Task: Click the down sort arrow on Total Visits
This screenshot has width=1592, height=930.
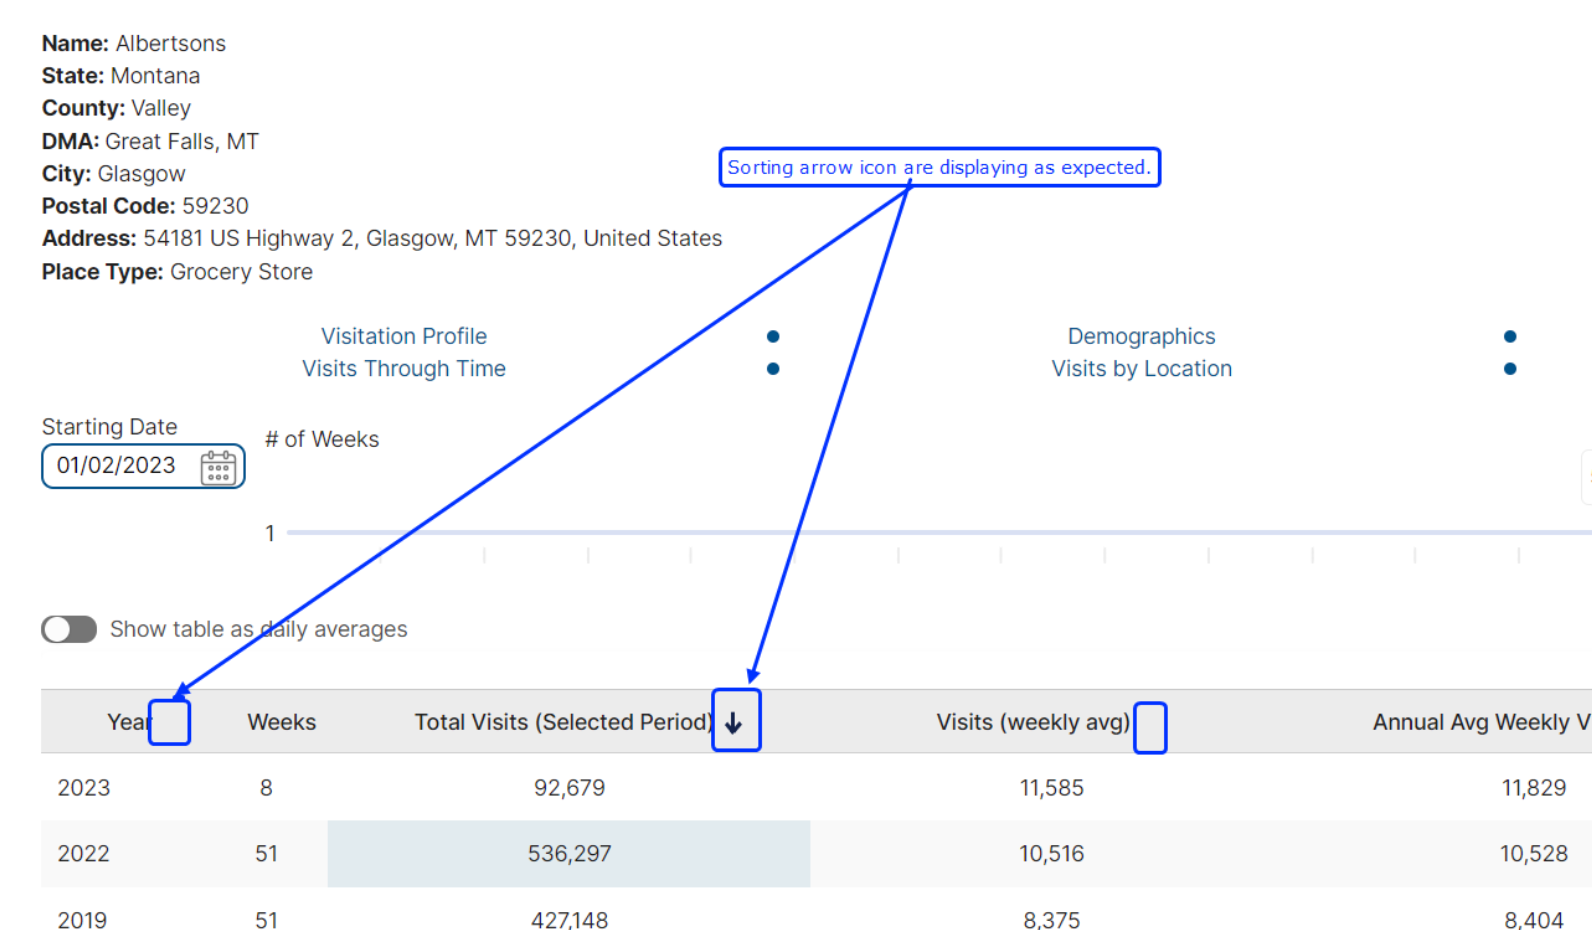Action: [x=734, y=723]
